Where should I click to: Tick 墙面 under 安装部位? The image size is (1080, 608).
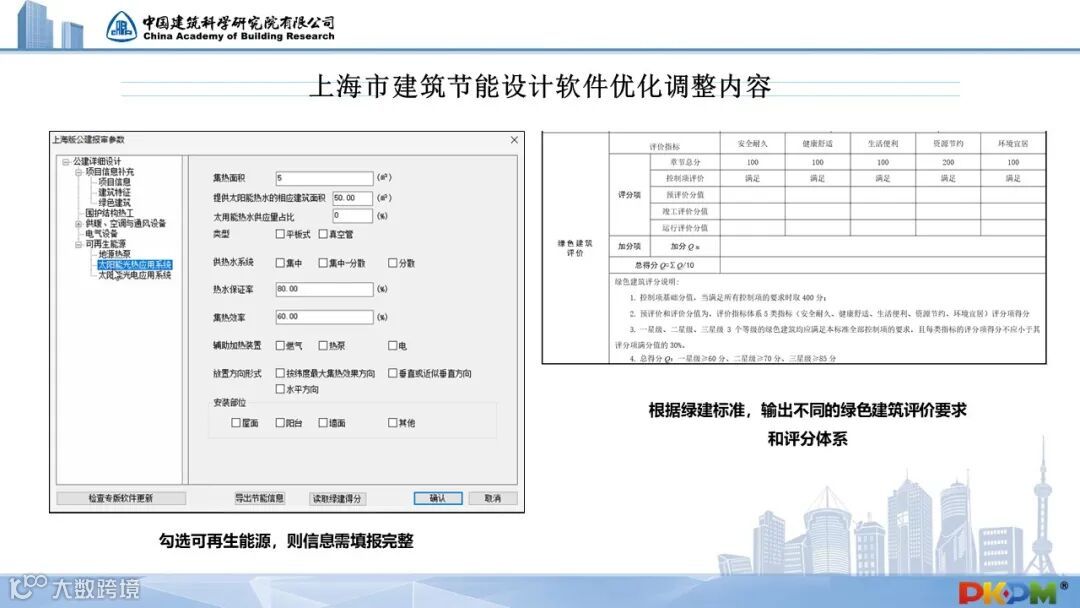coord(323,423)
